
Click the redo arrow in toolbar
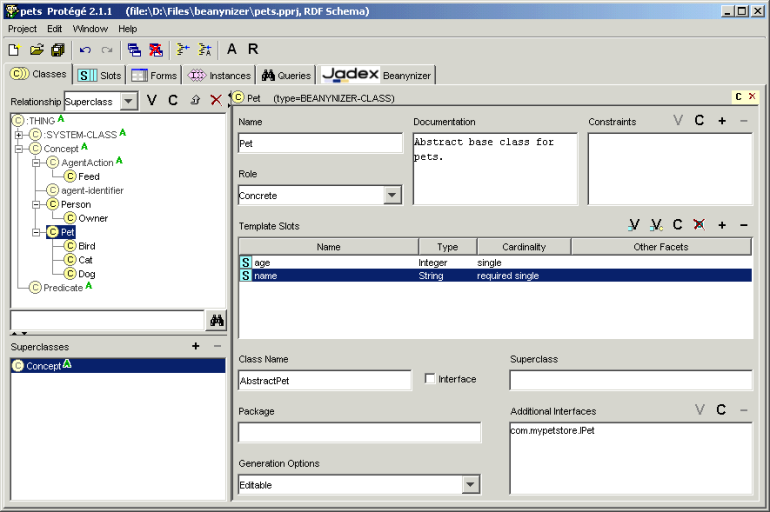pos(107,50)
